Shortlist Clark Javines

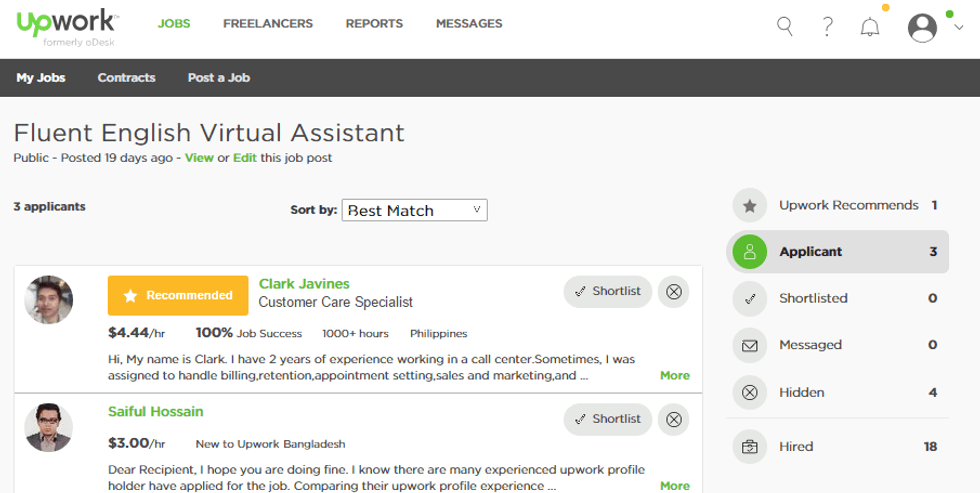tap(608, 292)
